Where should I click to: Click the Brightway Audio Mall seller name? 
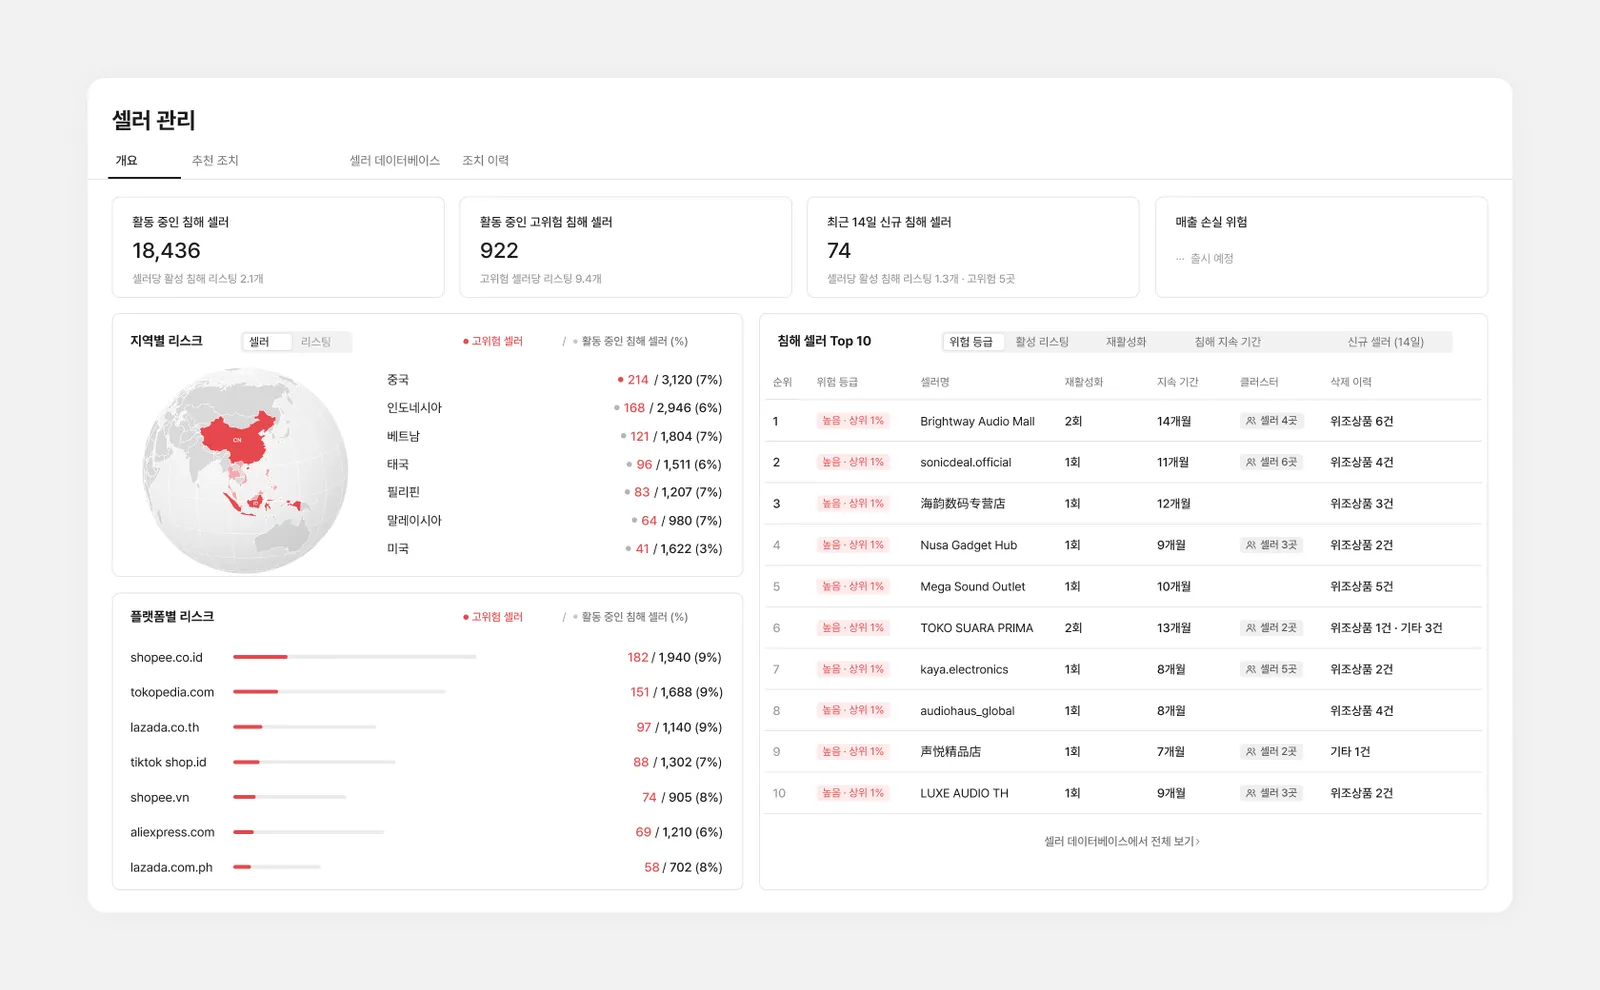(977, 421)
